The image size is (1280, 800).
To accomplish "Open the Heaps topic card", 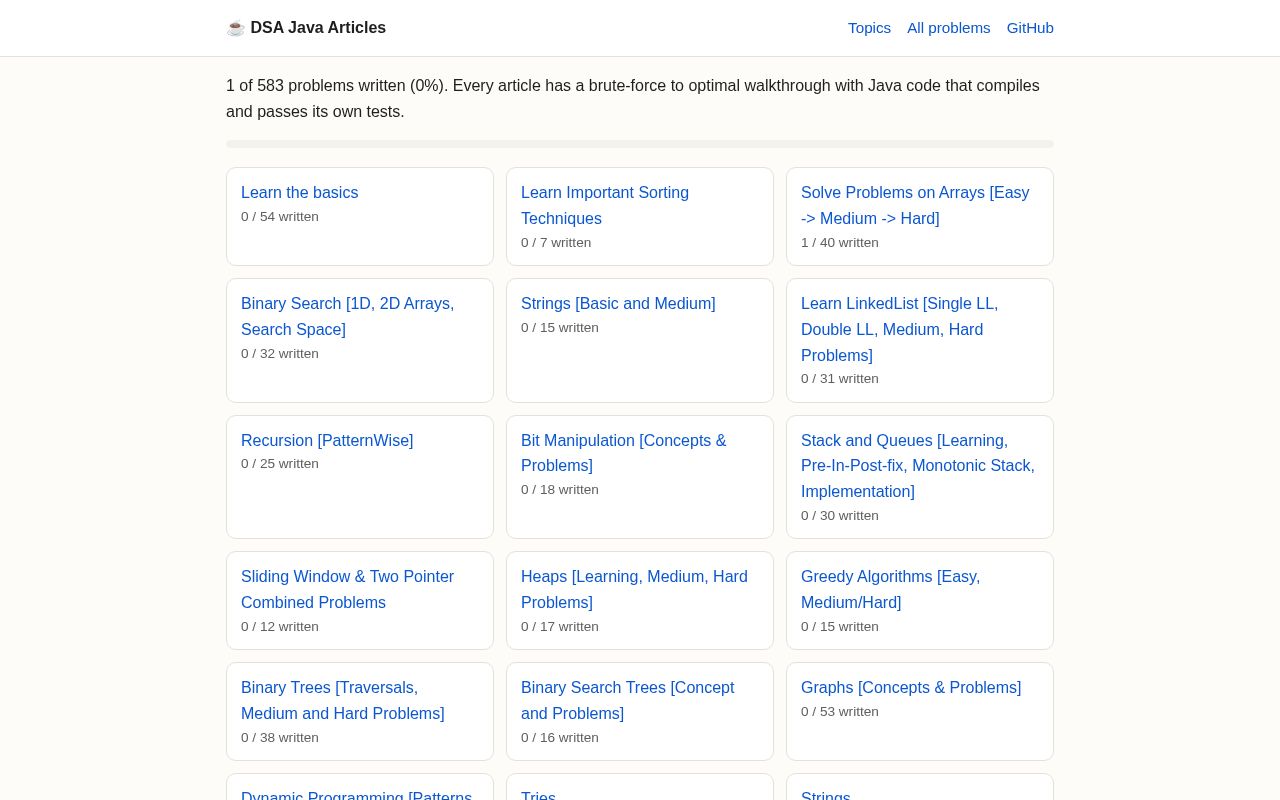I will coord(634,590).
